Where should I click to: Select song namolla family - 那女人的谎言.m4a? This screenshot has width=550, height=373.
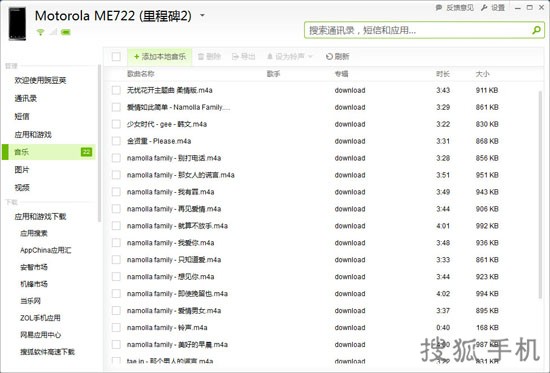(x=181, y=175)
